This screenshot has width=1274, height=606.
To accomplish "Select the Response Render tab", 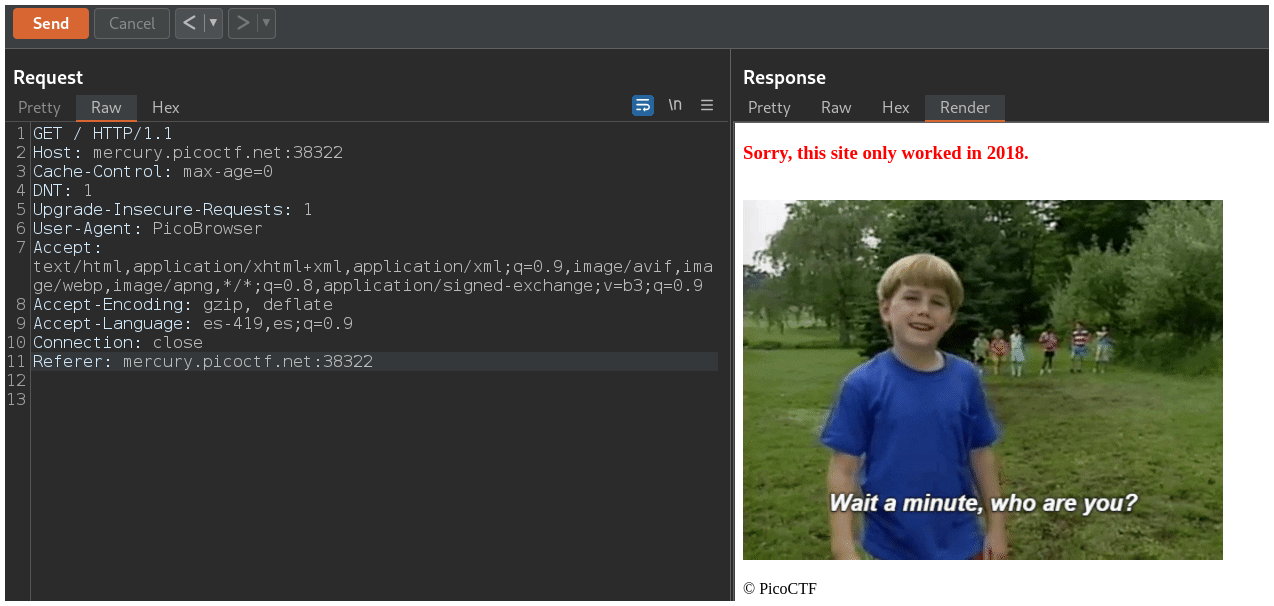I will click(x=964, y=107).
